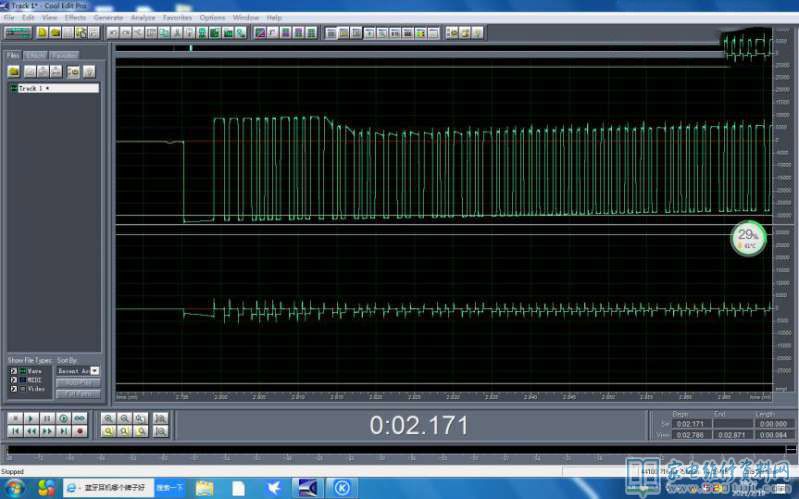Click the Auto-Play button under Sort By
Image resolution: width=799 pixels, height=499 pixels.
point(78,382)
